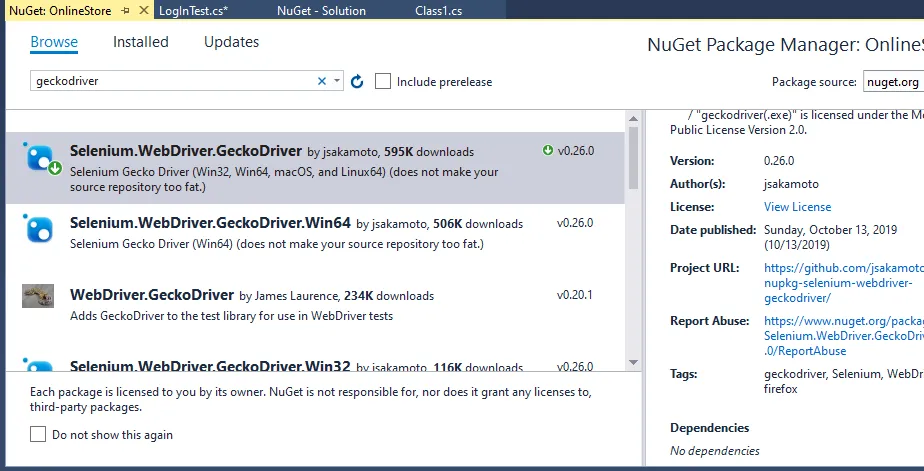Screen dimensions: 924x471
Task: Open the Package source dropdown
Action: [x=893, y=82]
